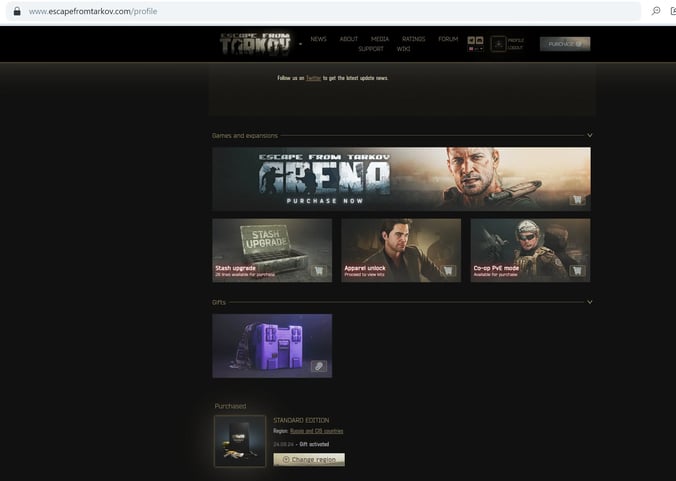Viewport: 676px width, 481px height.
Task: Click the right social icon in header
Action: (x=479, y=40)
